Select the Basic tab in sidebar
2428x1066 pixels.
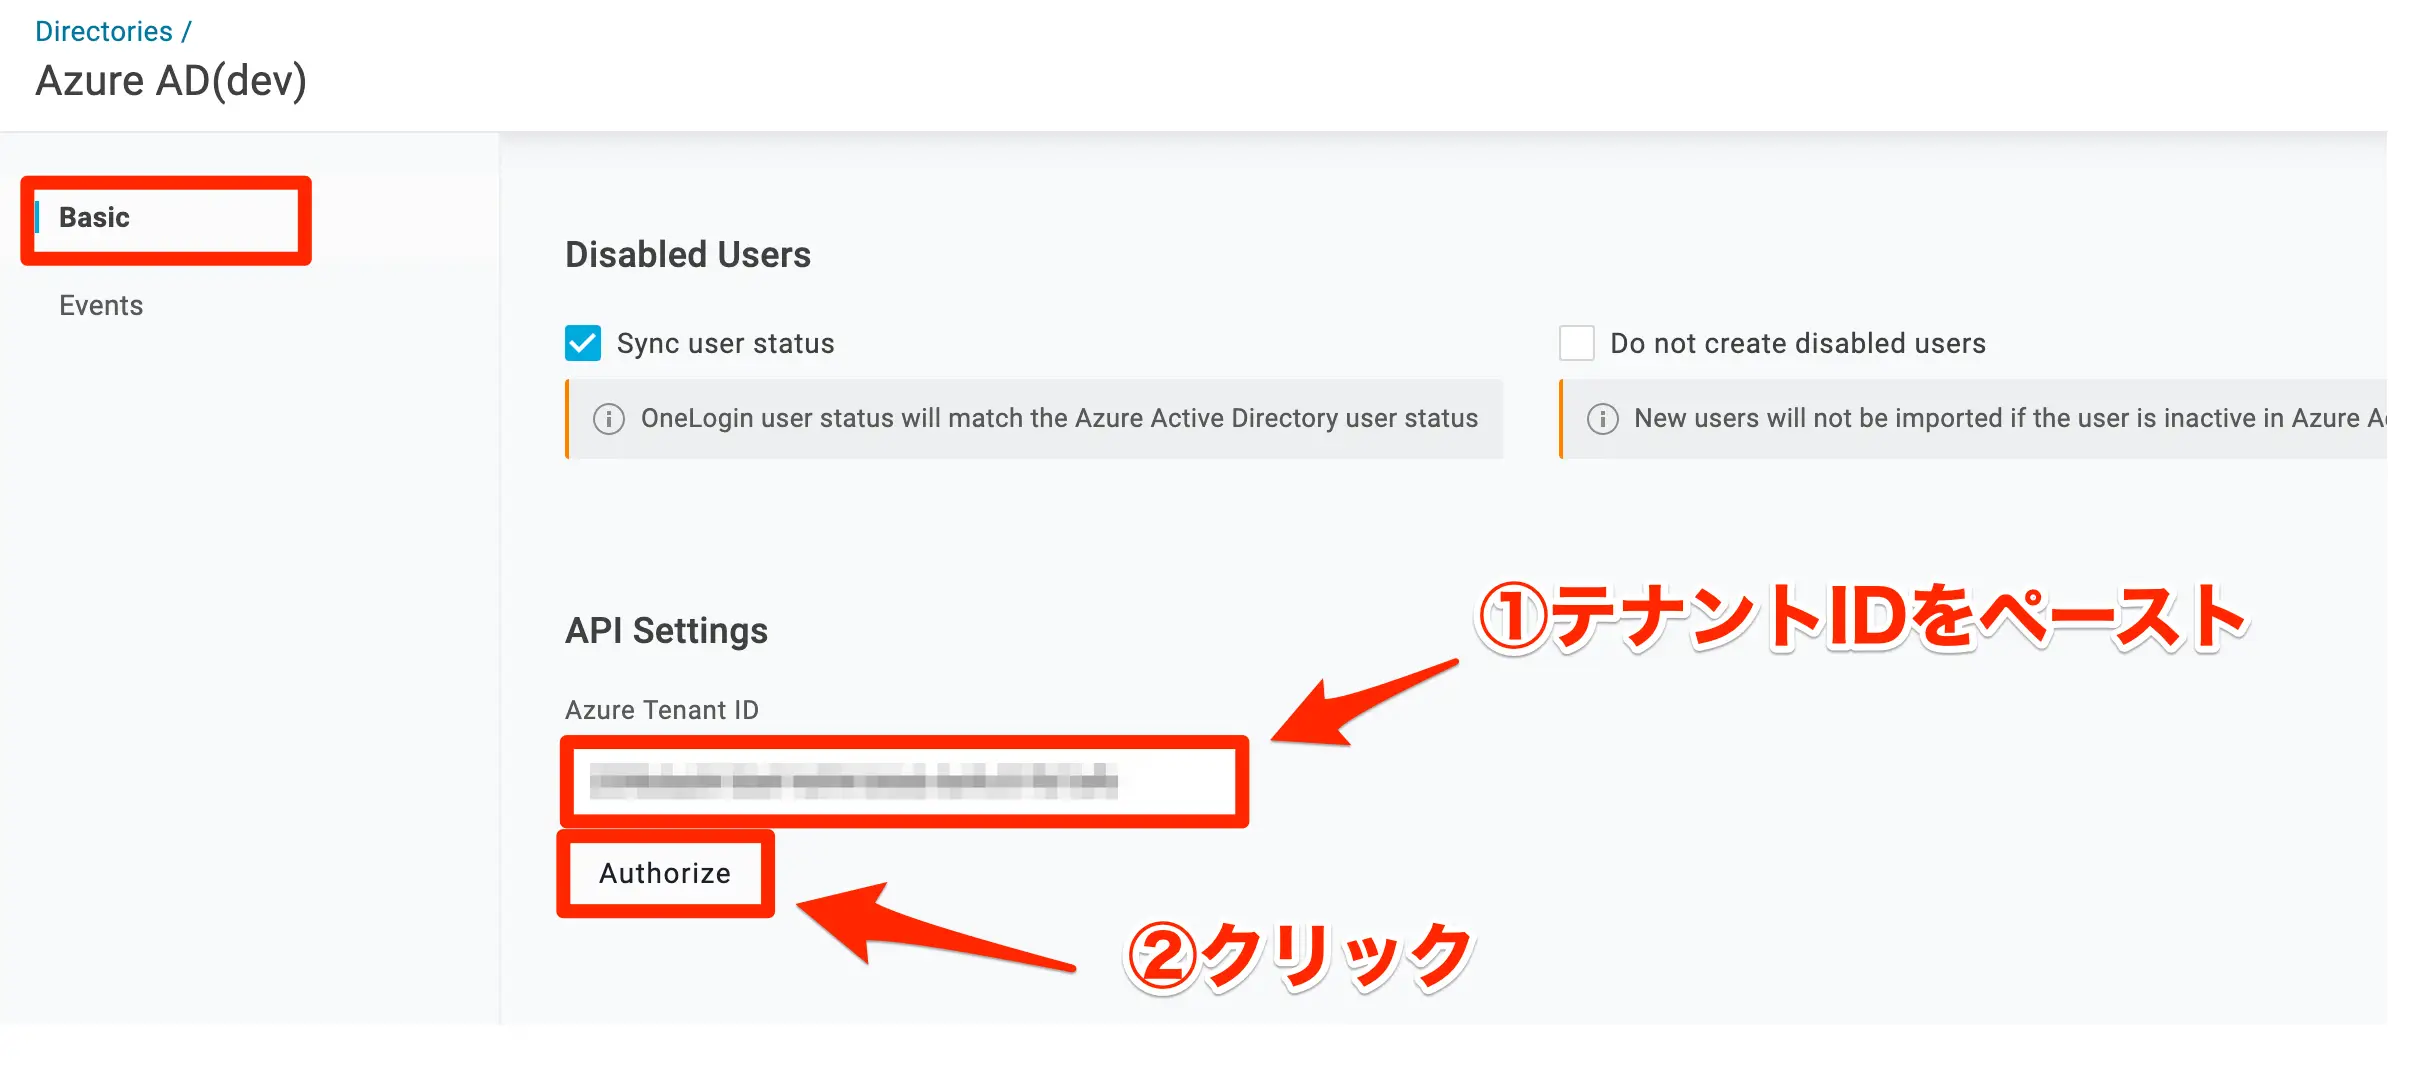click(x=95, y=218)
